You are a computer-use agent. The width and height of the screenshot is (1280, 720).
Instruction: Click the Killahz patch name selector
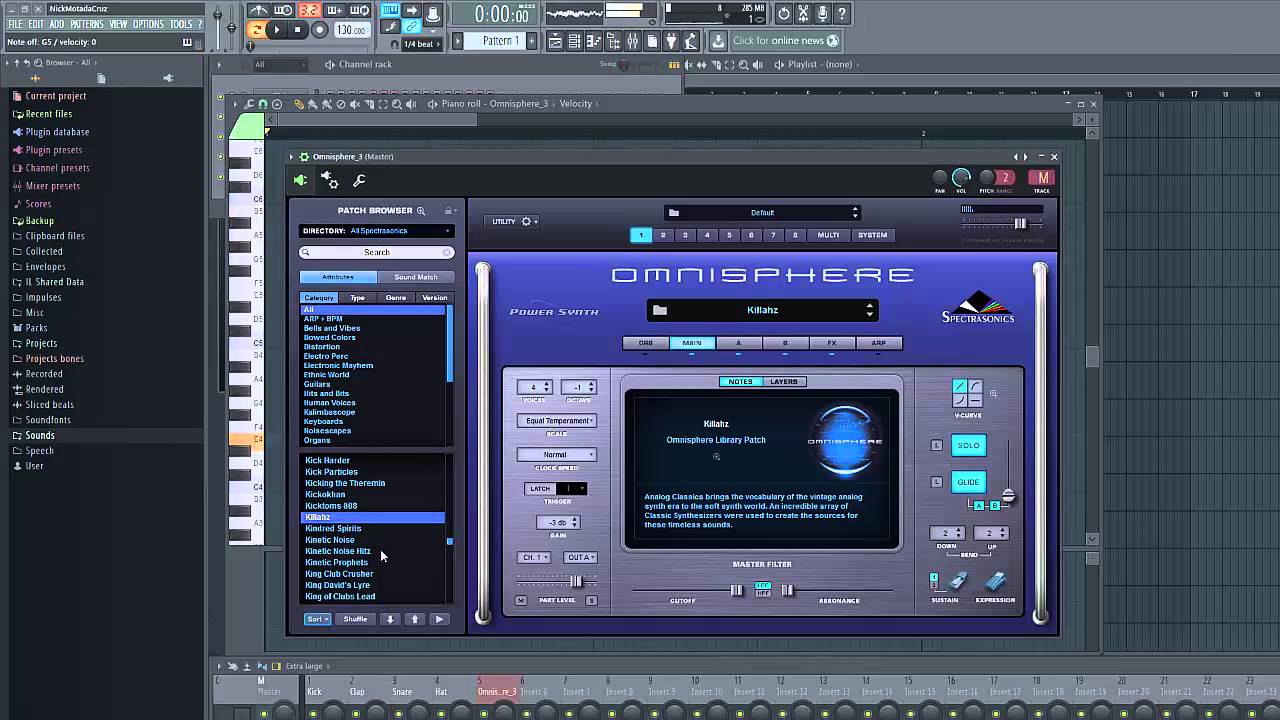coord(762,310)
